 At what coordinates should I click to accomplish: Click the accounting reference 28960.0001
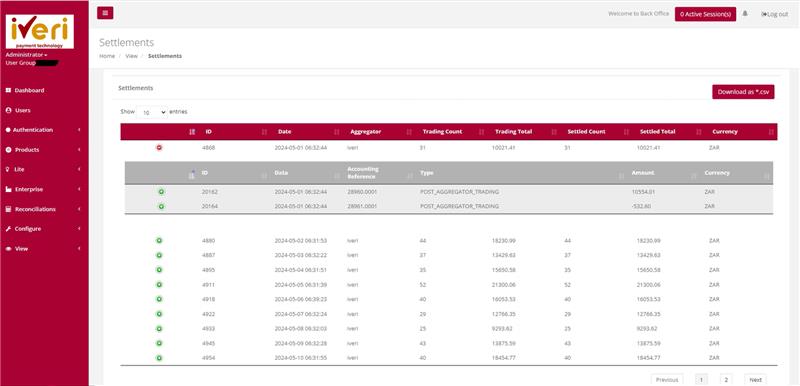361,192
